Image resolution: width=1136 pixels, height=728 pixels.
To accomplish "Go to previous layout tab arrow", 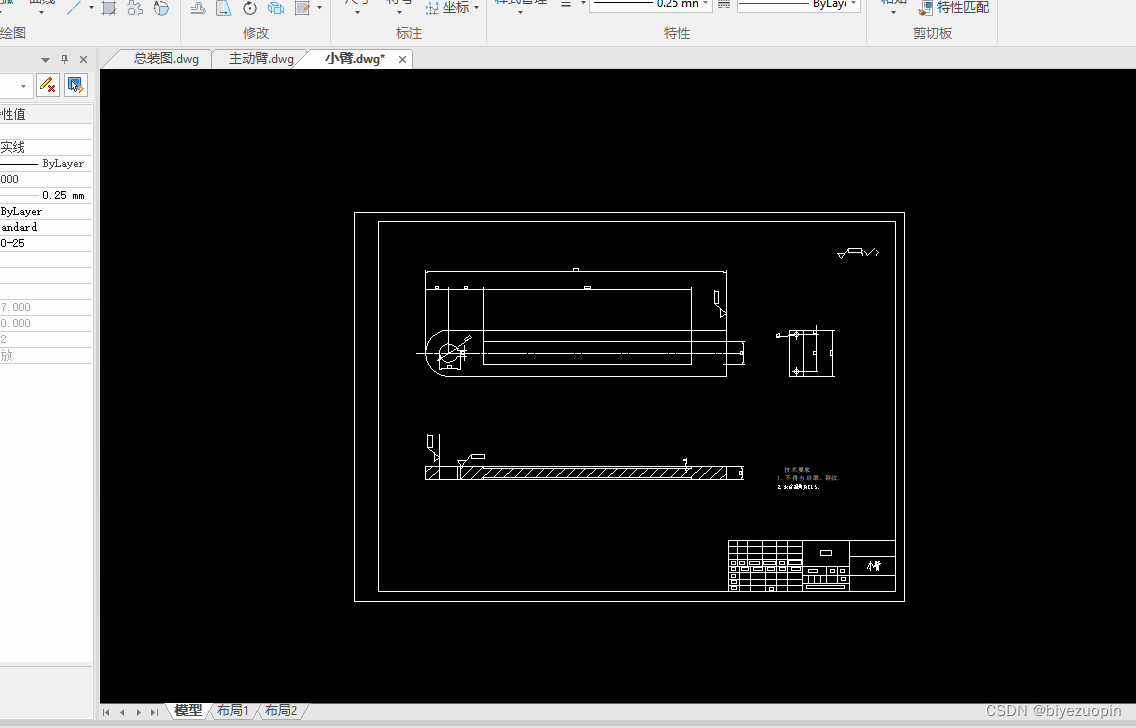I will pos(122,713).
